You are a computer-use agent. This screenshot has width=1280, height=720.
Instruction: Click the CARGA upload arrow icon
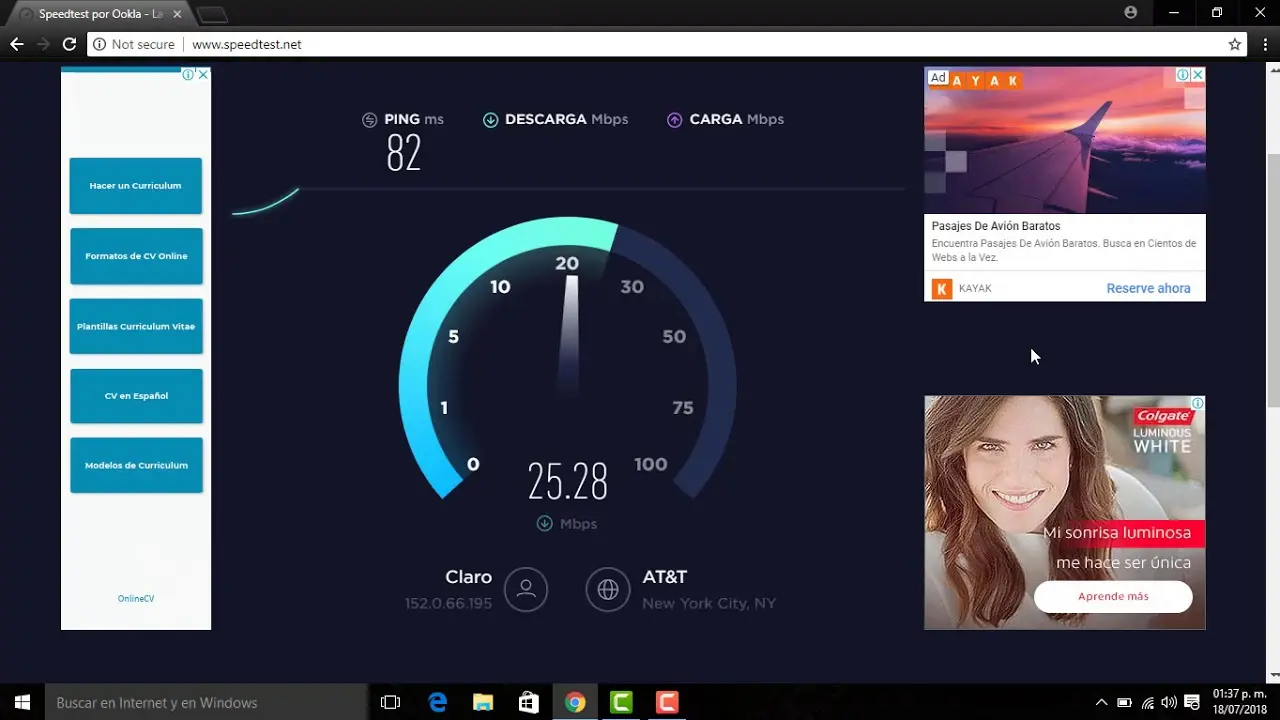pyautogui.click(x=675, y=119)
